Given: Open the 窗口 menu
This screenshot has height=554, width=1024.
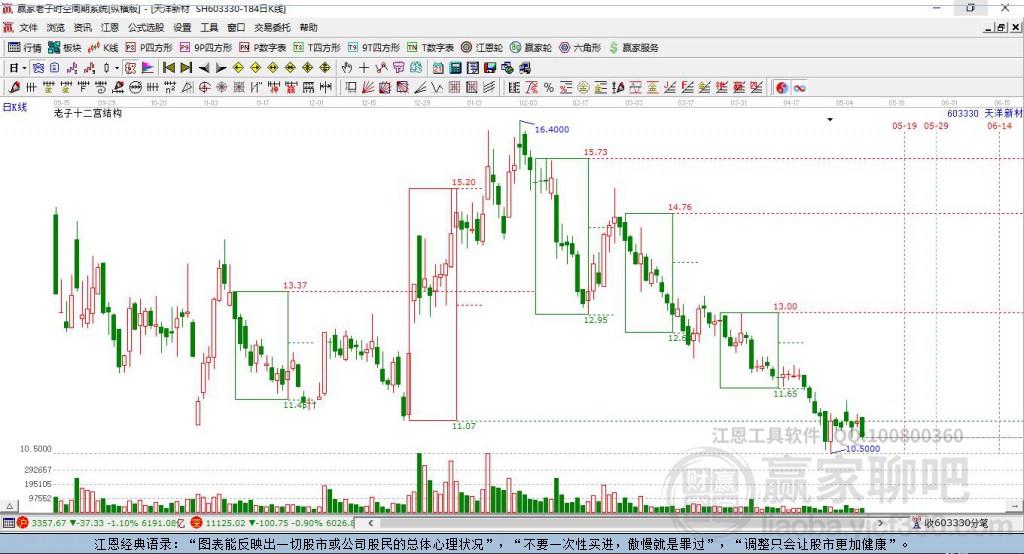Looking at the screenshot, I should coord(236,27).
